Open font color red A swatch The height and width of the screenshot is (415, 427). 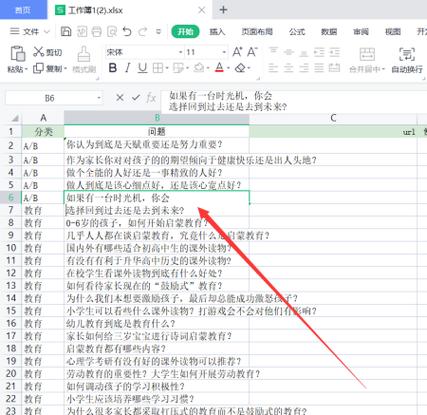coord(219,68)
